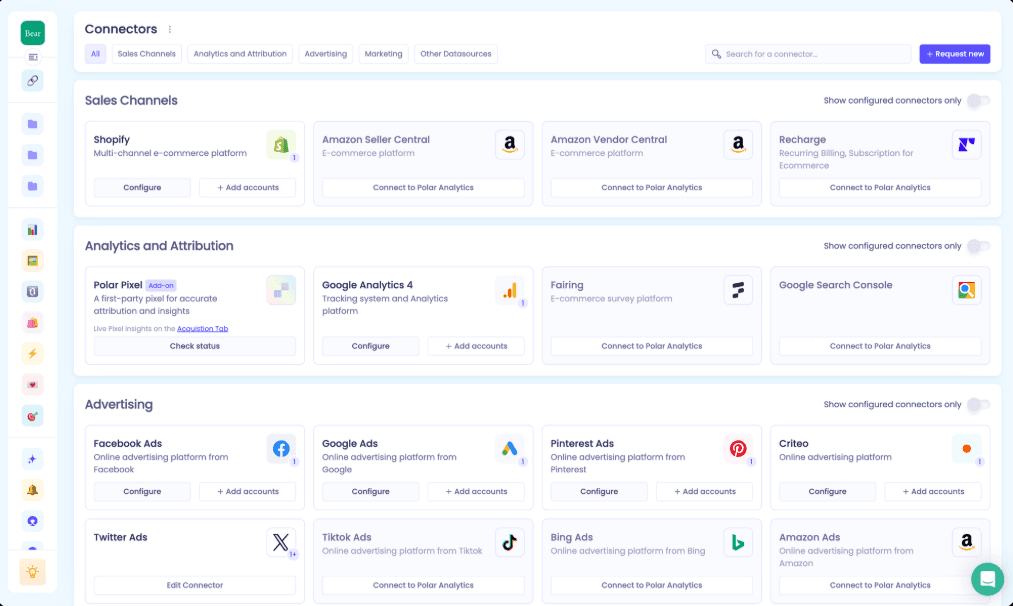
Task: Configure the Shopify connector
Action: click(x=142, y=187)
